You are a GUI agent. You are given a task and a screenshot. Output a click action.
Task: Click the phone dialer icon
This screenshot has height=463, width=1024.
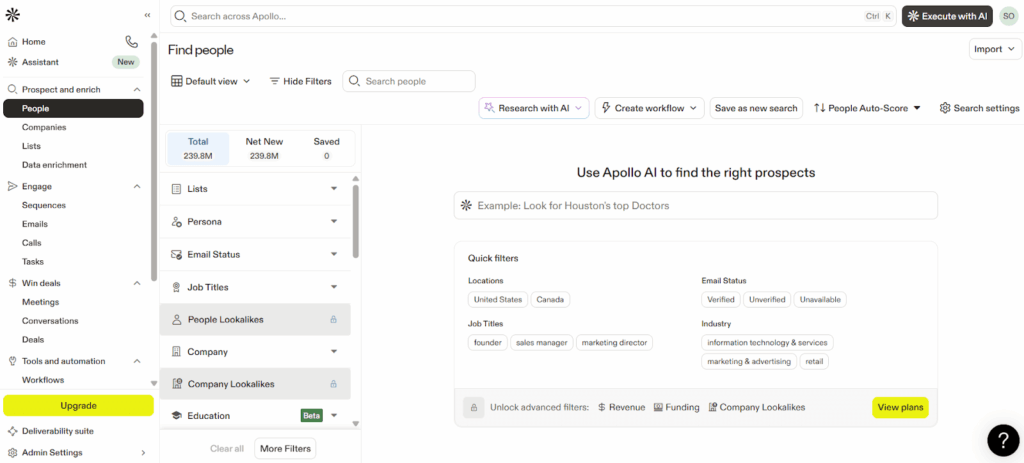point(132,42)
